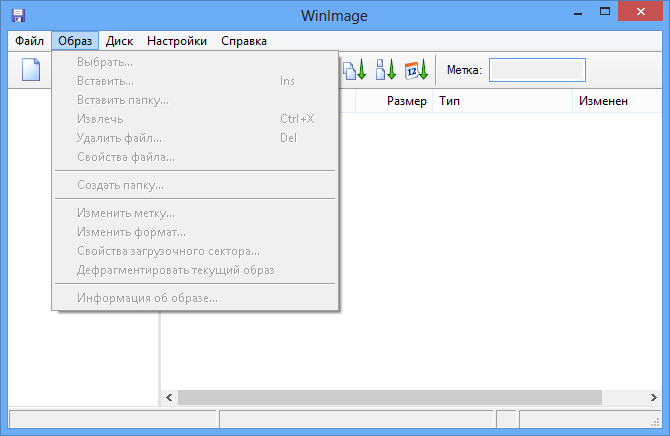670x436 pixels.
Task: Select Извлечь menu entry
Action: tap(195, 119)
